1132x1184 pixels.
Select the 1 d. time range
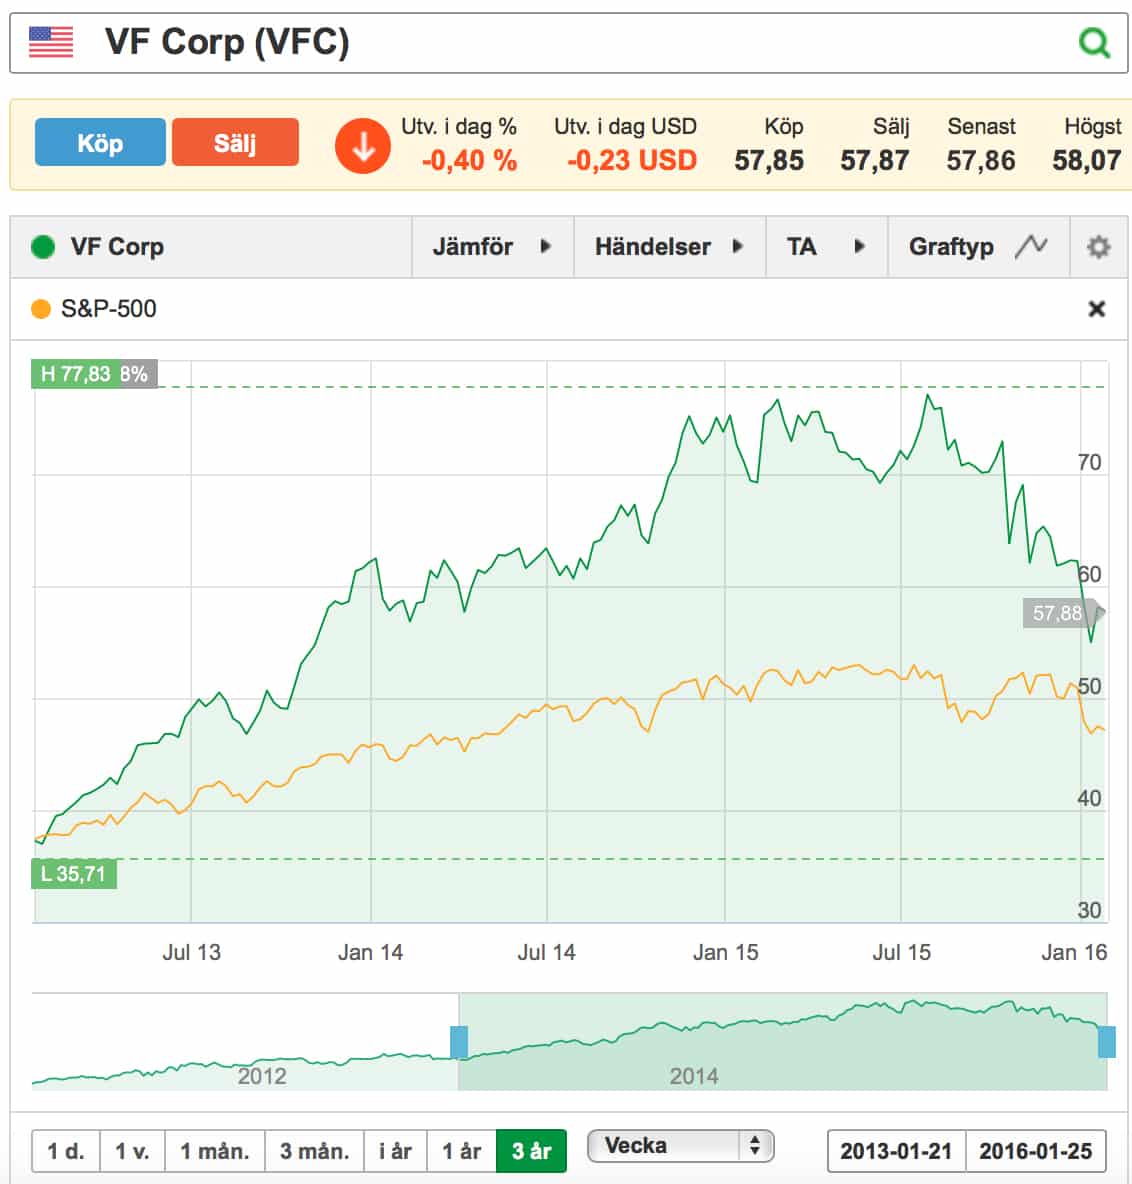click(x=66, y=1151)
